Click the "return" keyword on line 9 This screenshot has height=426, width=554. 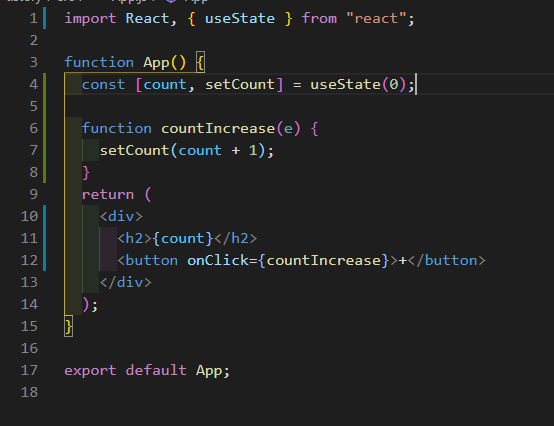108,195
